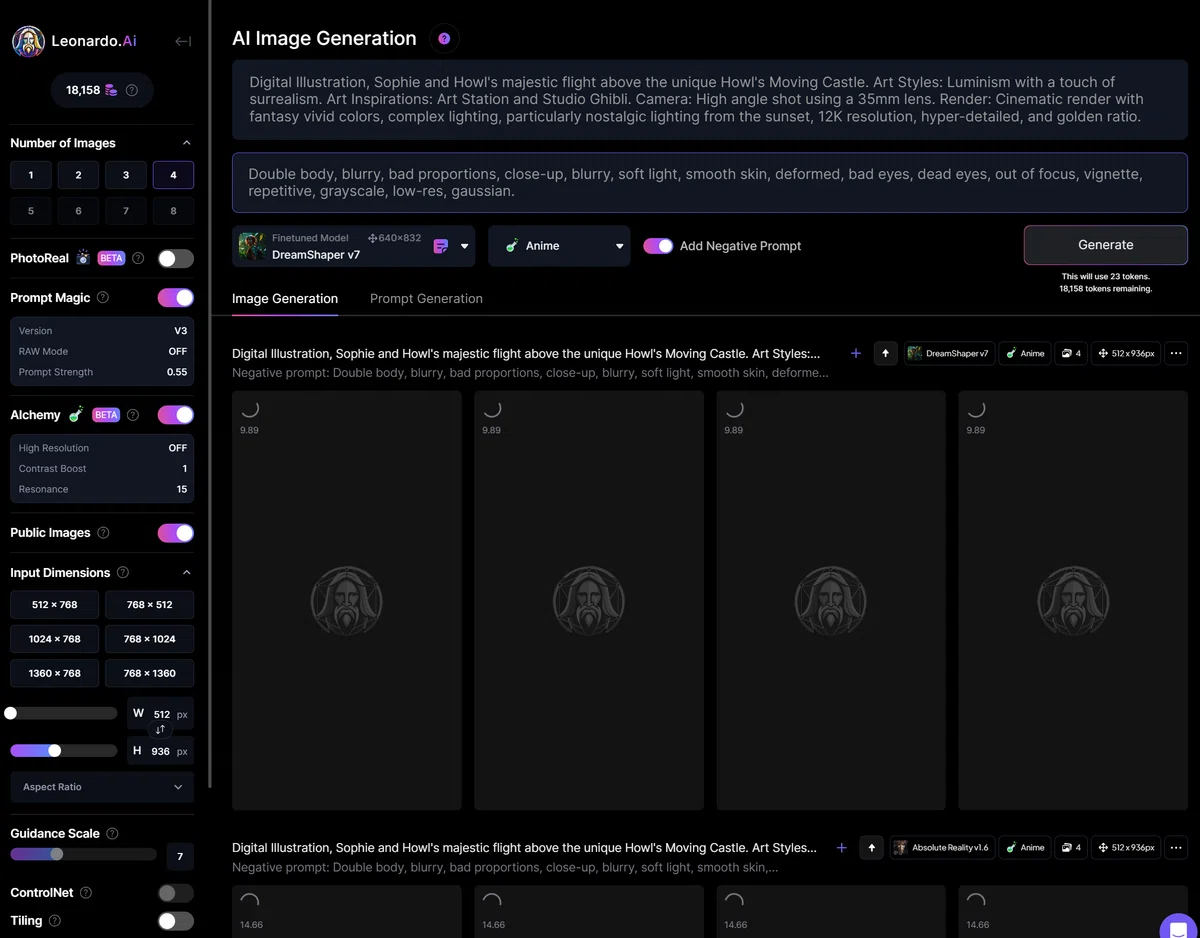Click the help icon next to AI Image Generation

[444, 39]
